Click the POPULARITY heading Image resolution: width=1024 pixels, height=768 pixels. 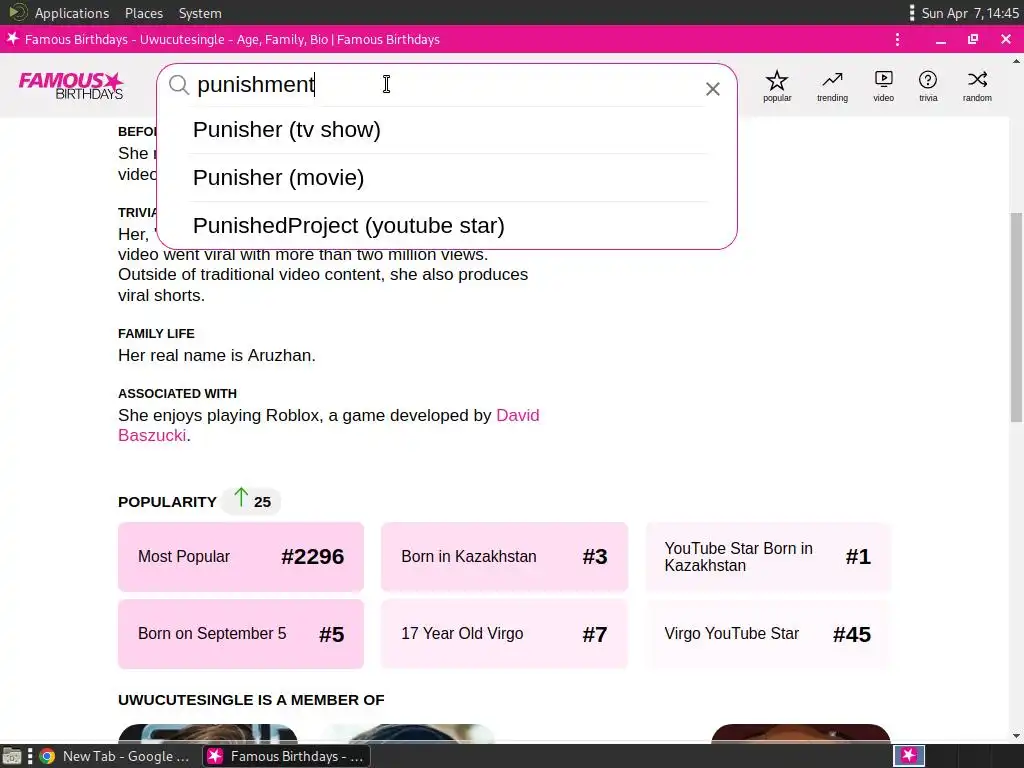[x=167, y=502]
